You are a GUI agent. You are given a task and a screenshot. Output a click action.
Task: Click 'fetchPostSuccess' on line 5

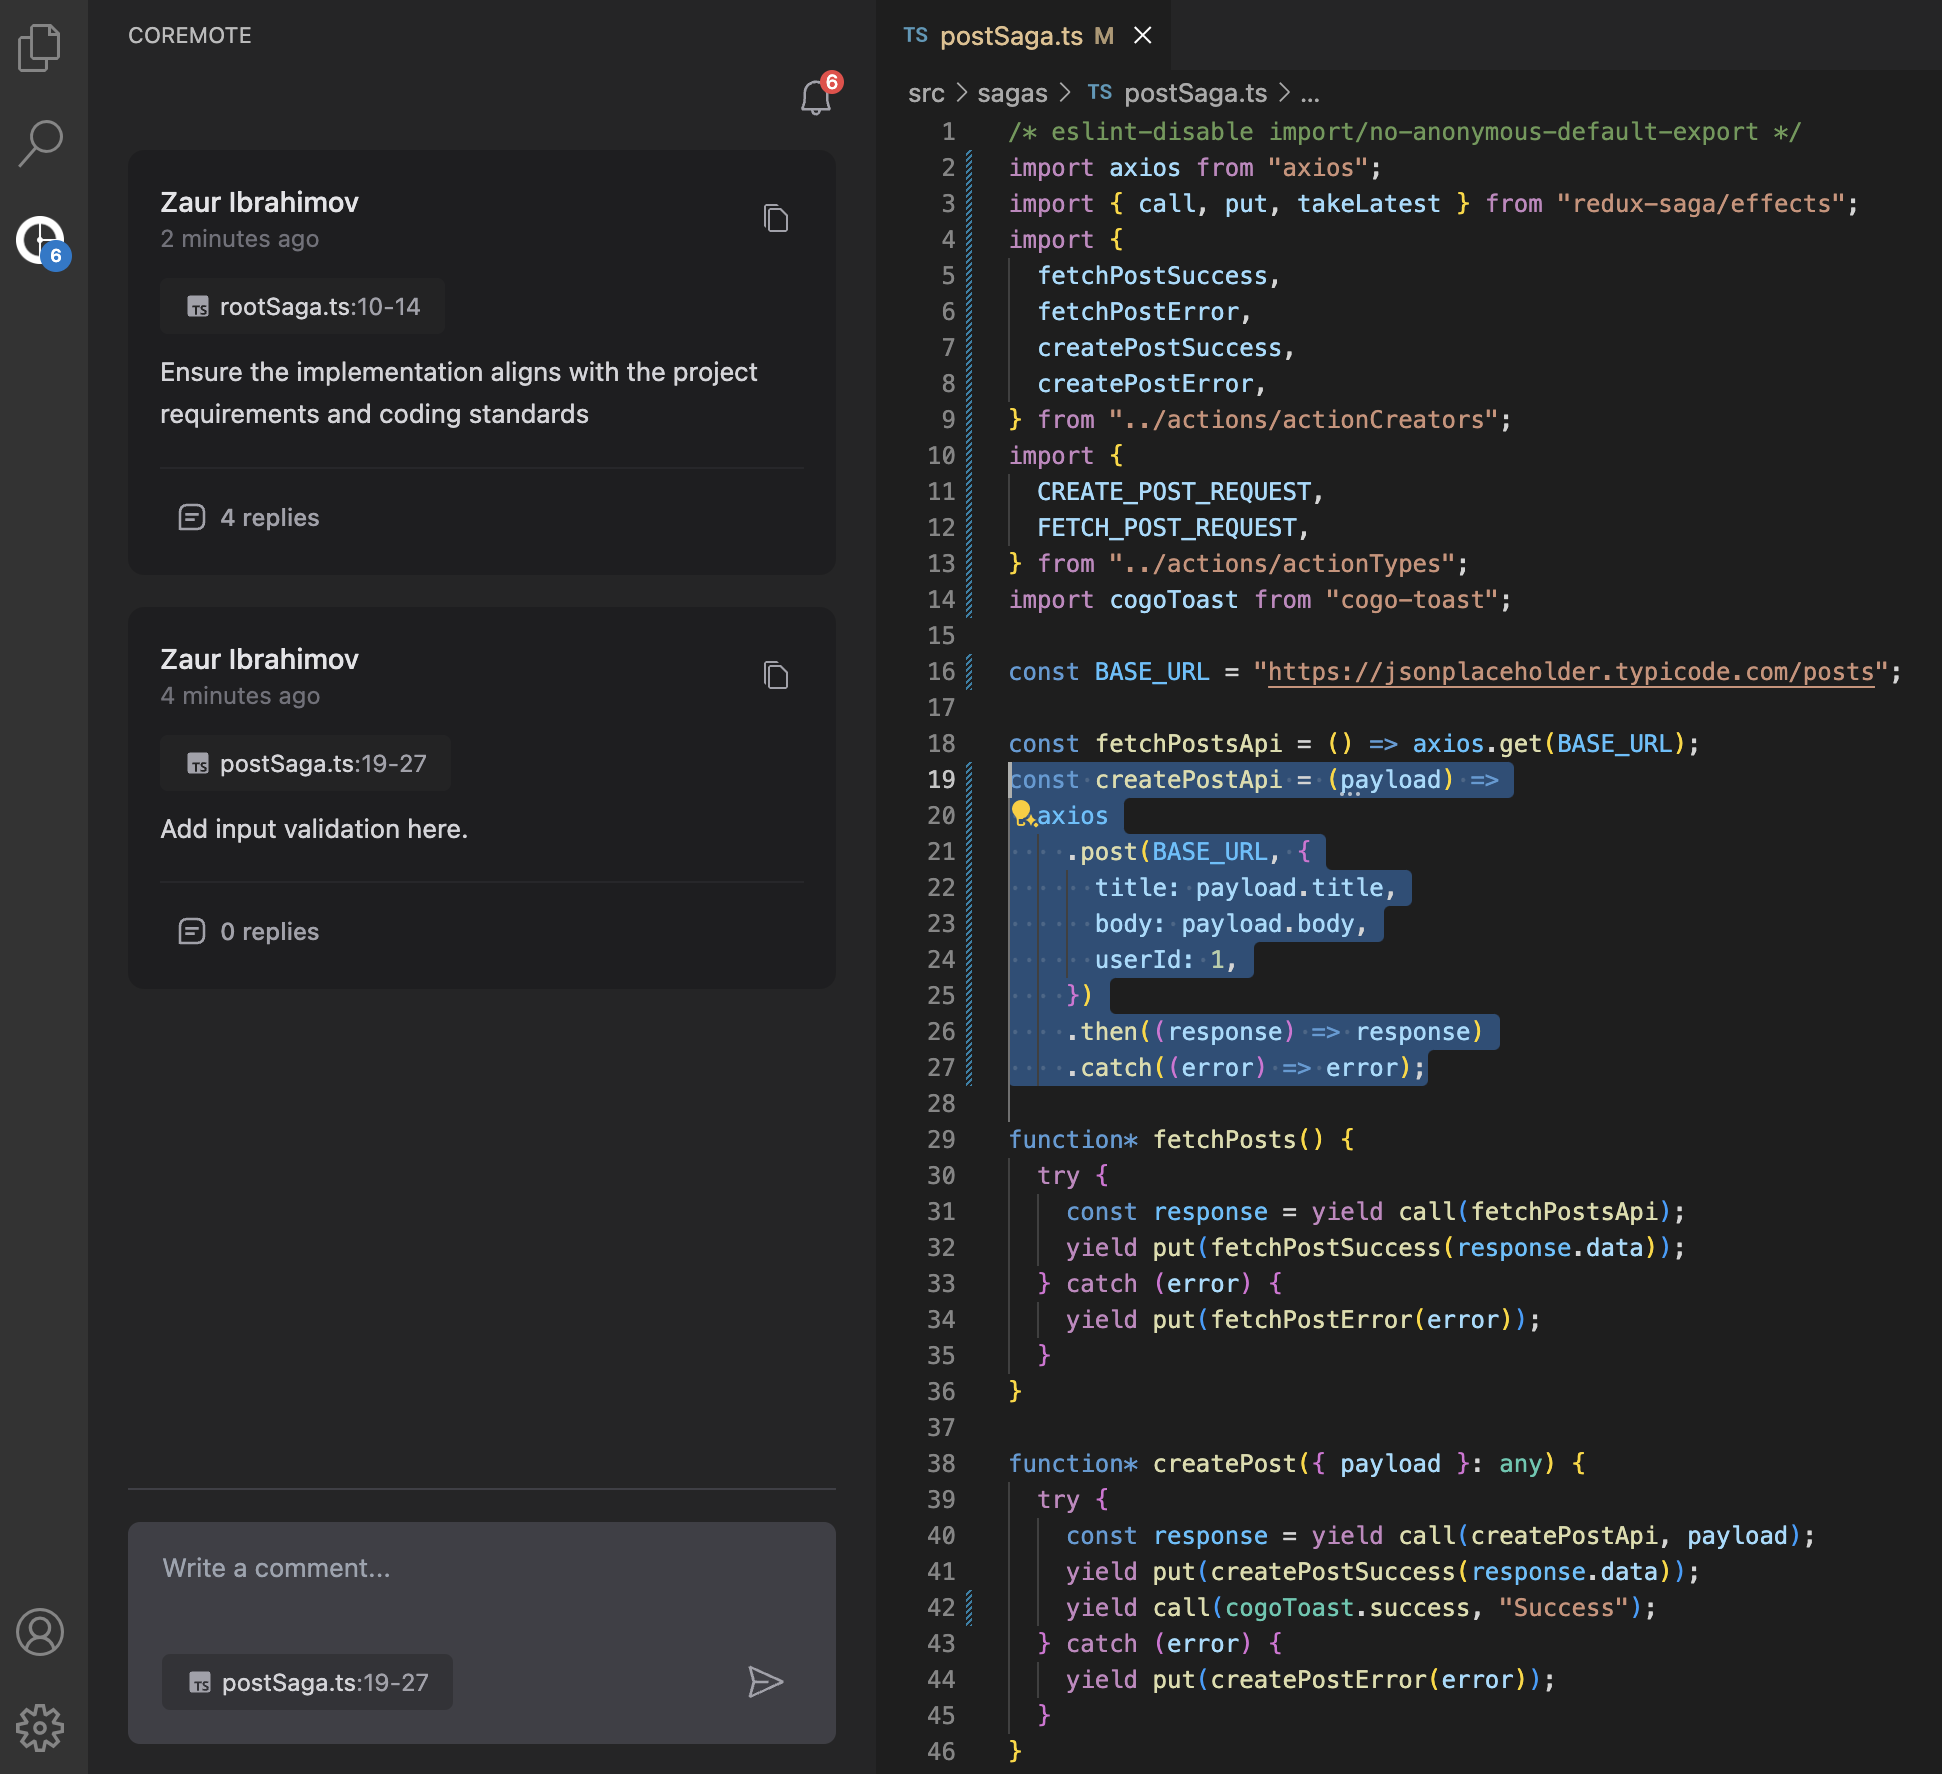point(1152,276)
